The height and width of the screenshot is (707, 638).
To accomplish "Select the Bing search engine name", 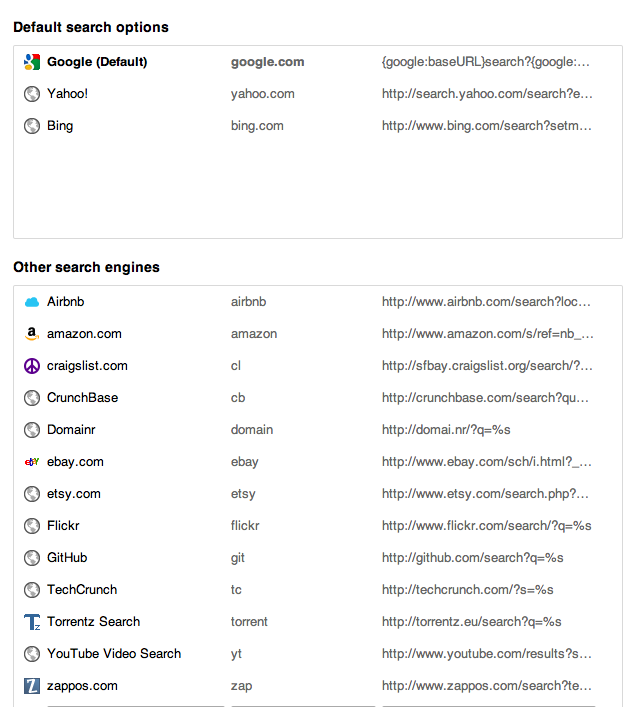I will 60,126.
